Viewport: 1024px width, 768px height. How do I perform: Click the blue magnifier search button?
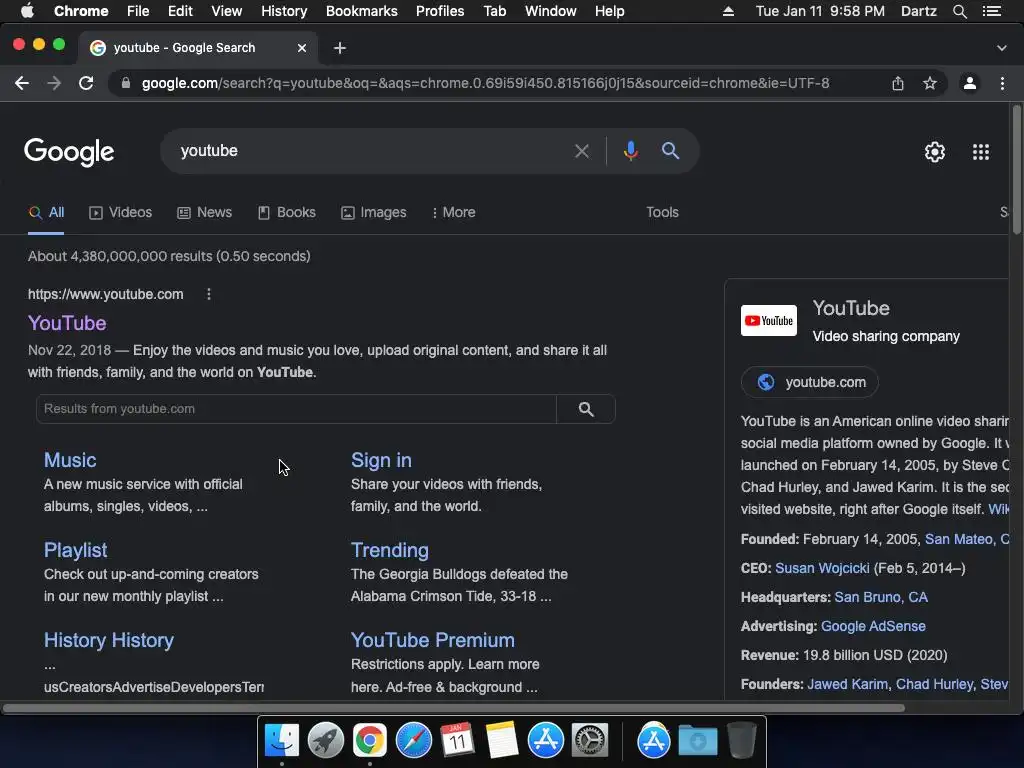(x=670, y=151)
